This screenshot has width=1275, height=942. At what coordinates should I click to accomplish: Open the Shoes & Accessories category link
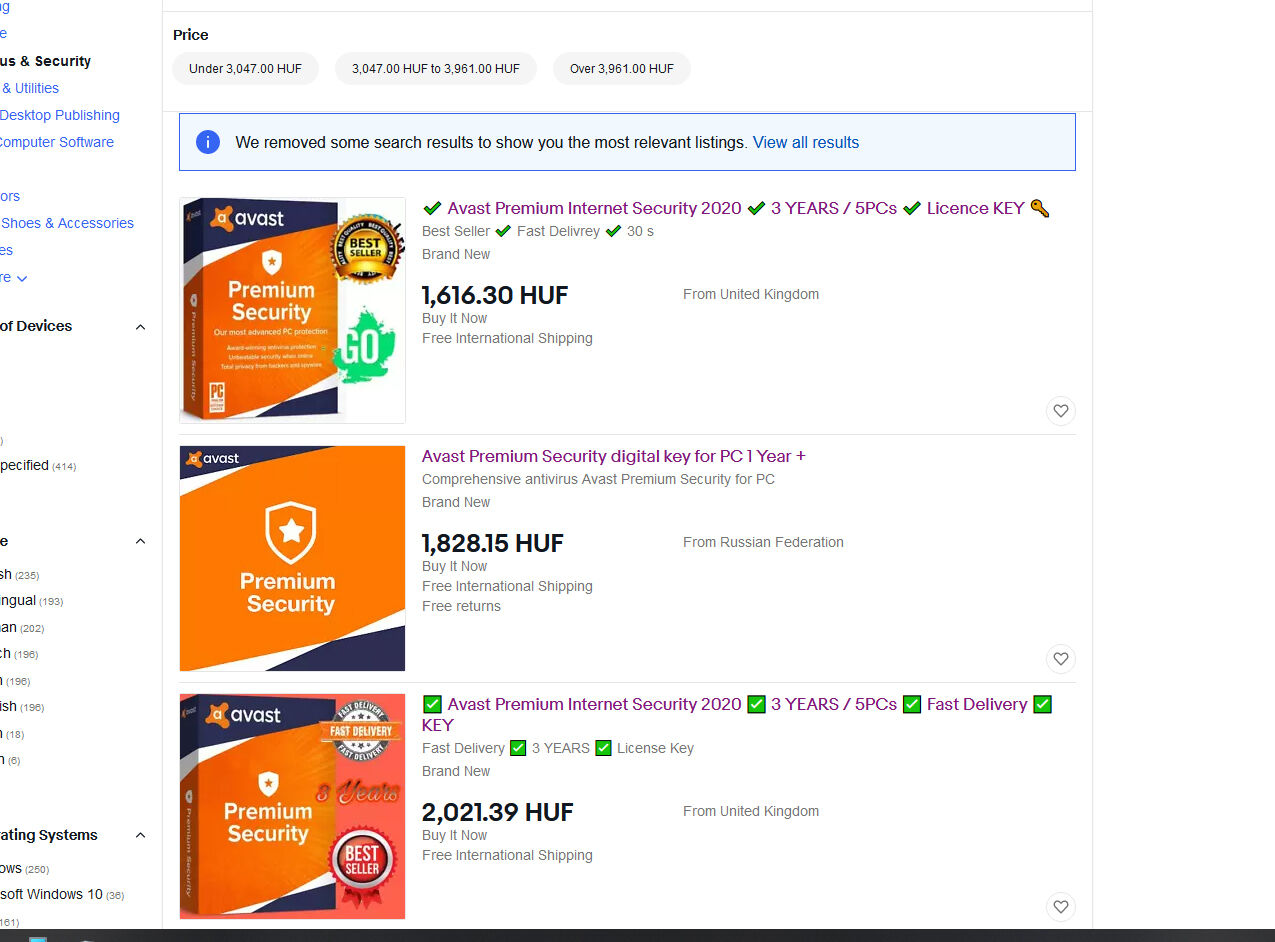[67, 223]
